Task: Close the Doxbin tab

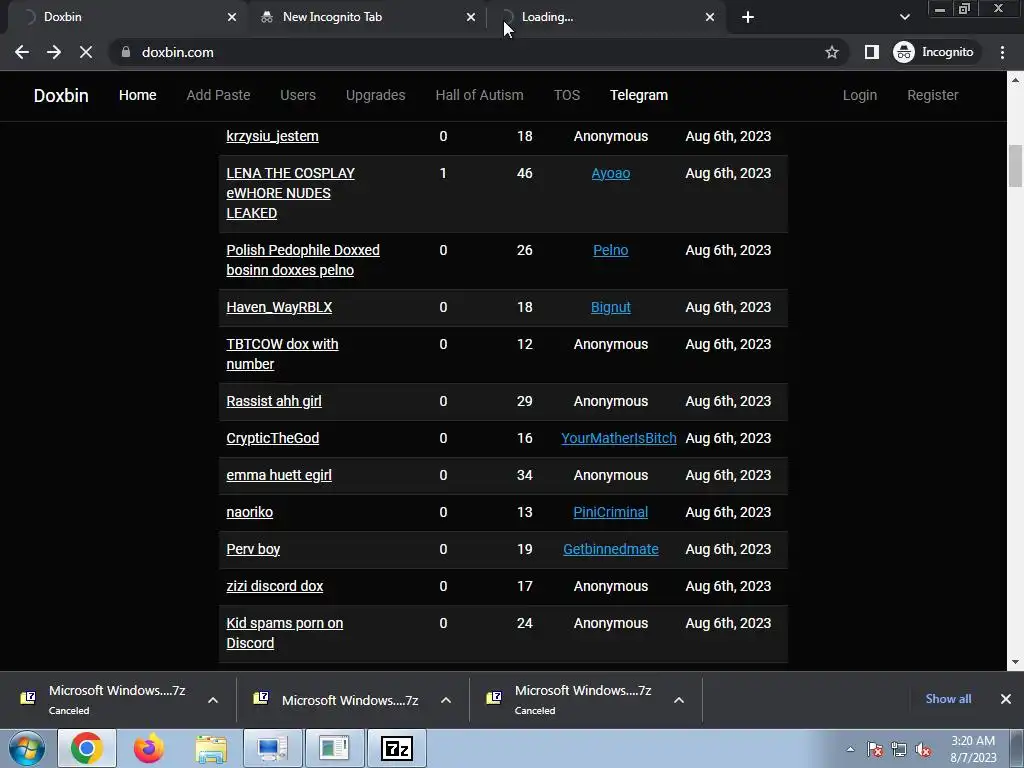Action: click(232, 17)
